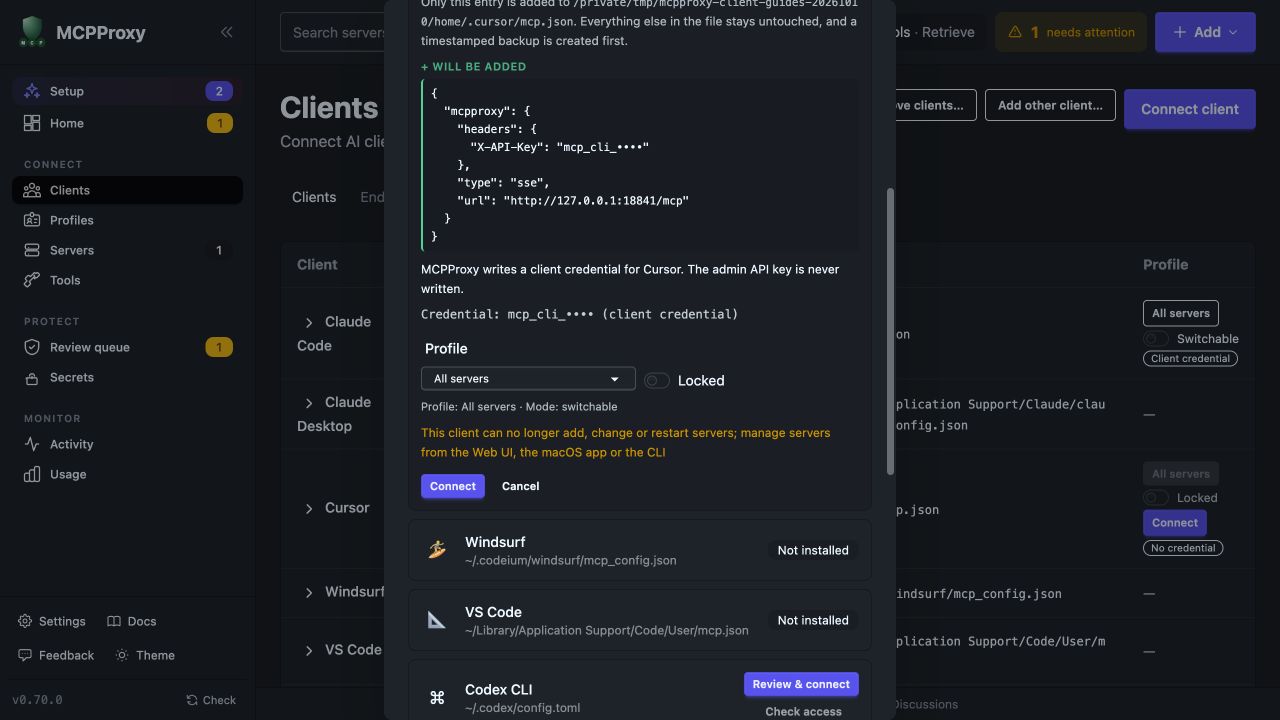Click All servers button in Claude Code row

click(1181, 313)
